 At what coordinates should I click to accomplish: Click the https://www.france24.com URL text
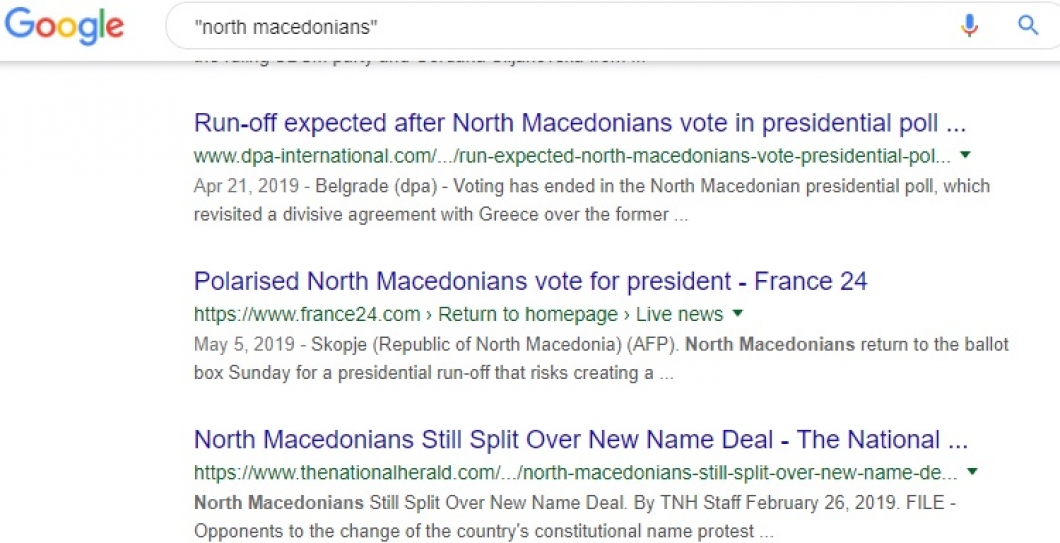coord(307,314)
